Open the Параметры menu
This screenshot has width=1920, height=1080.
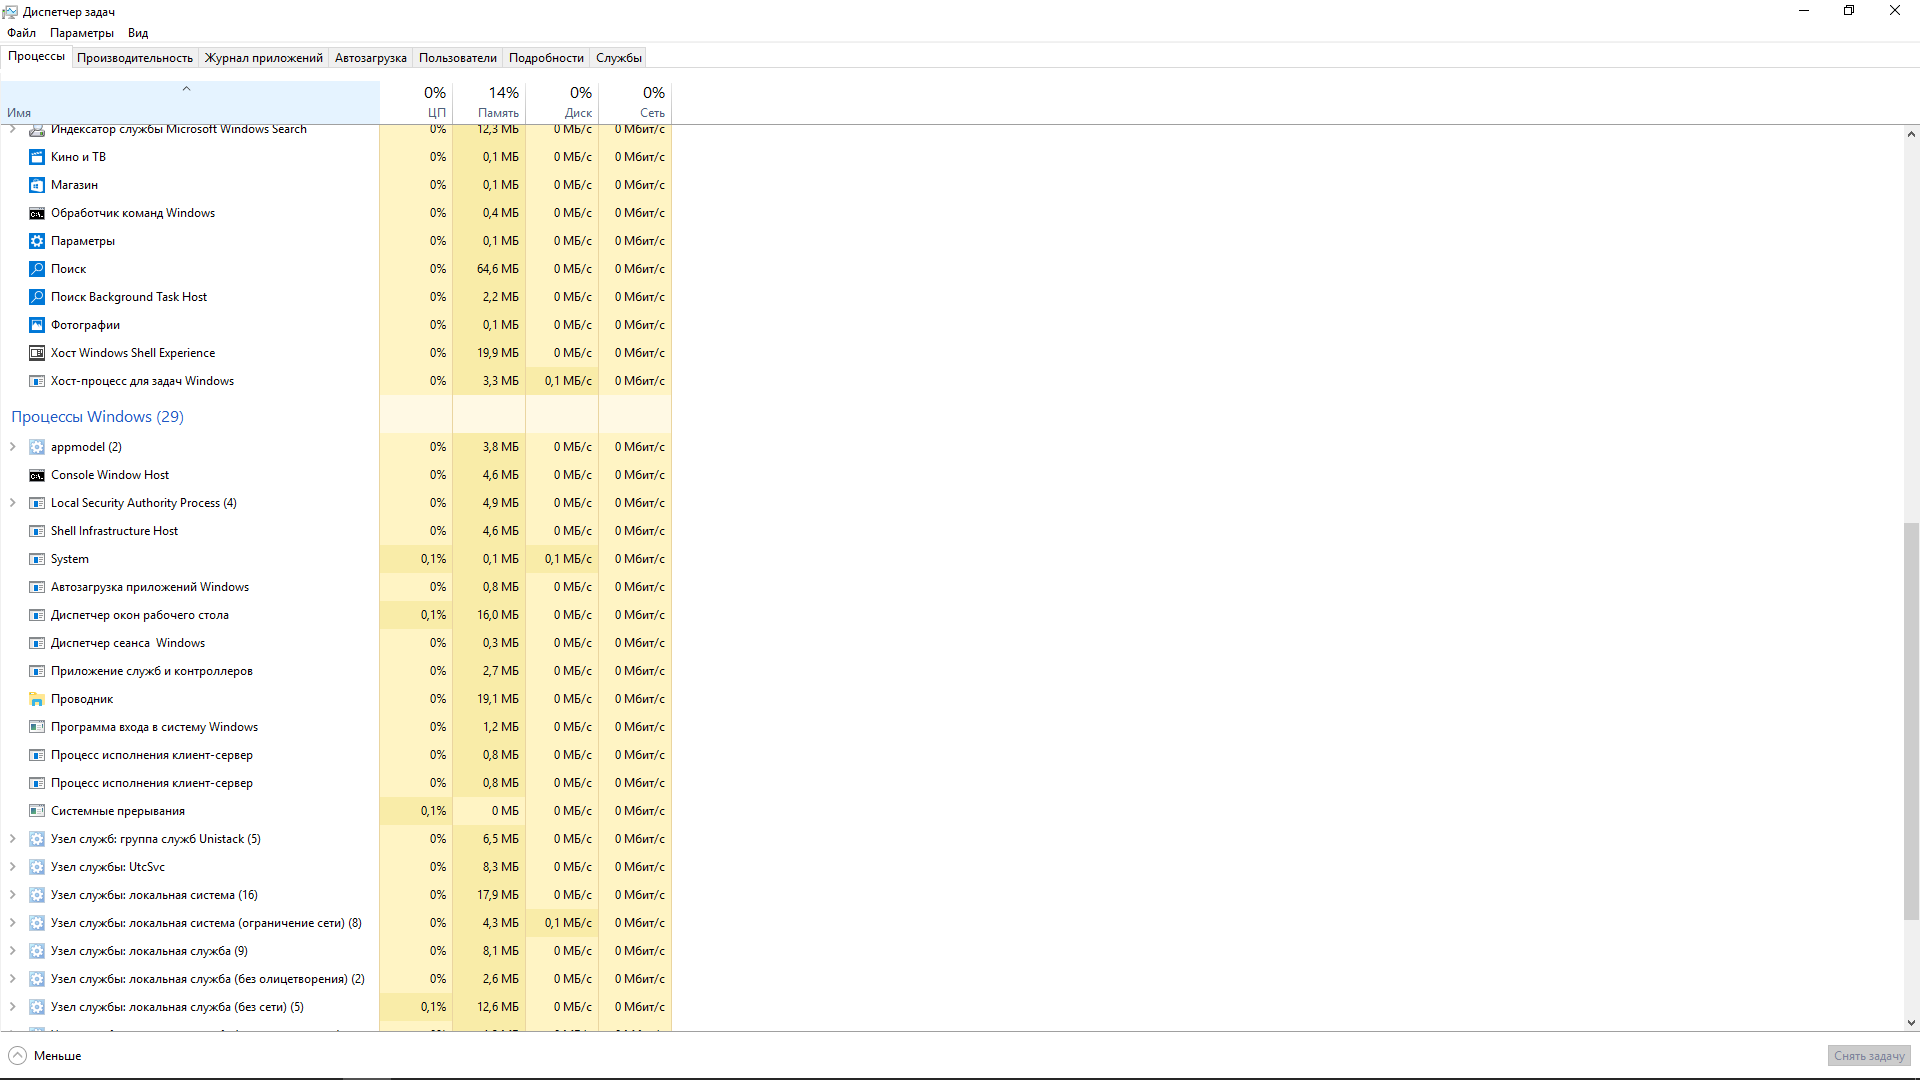(x=82, y=33)
